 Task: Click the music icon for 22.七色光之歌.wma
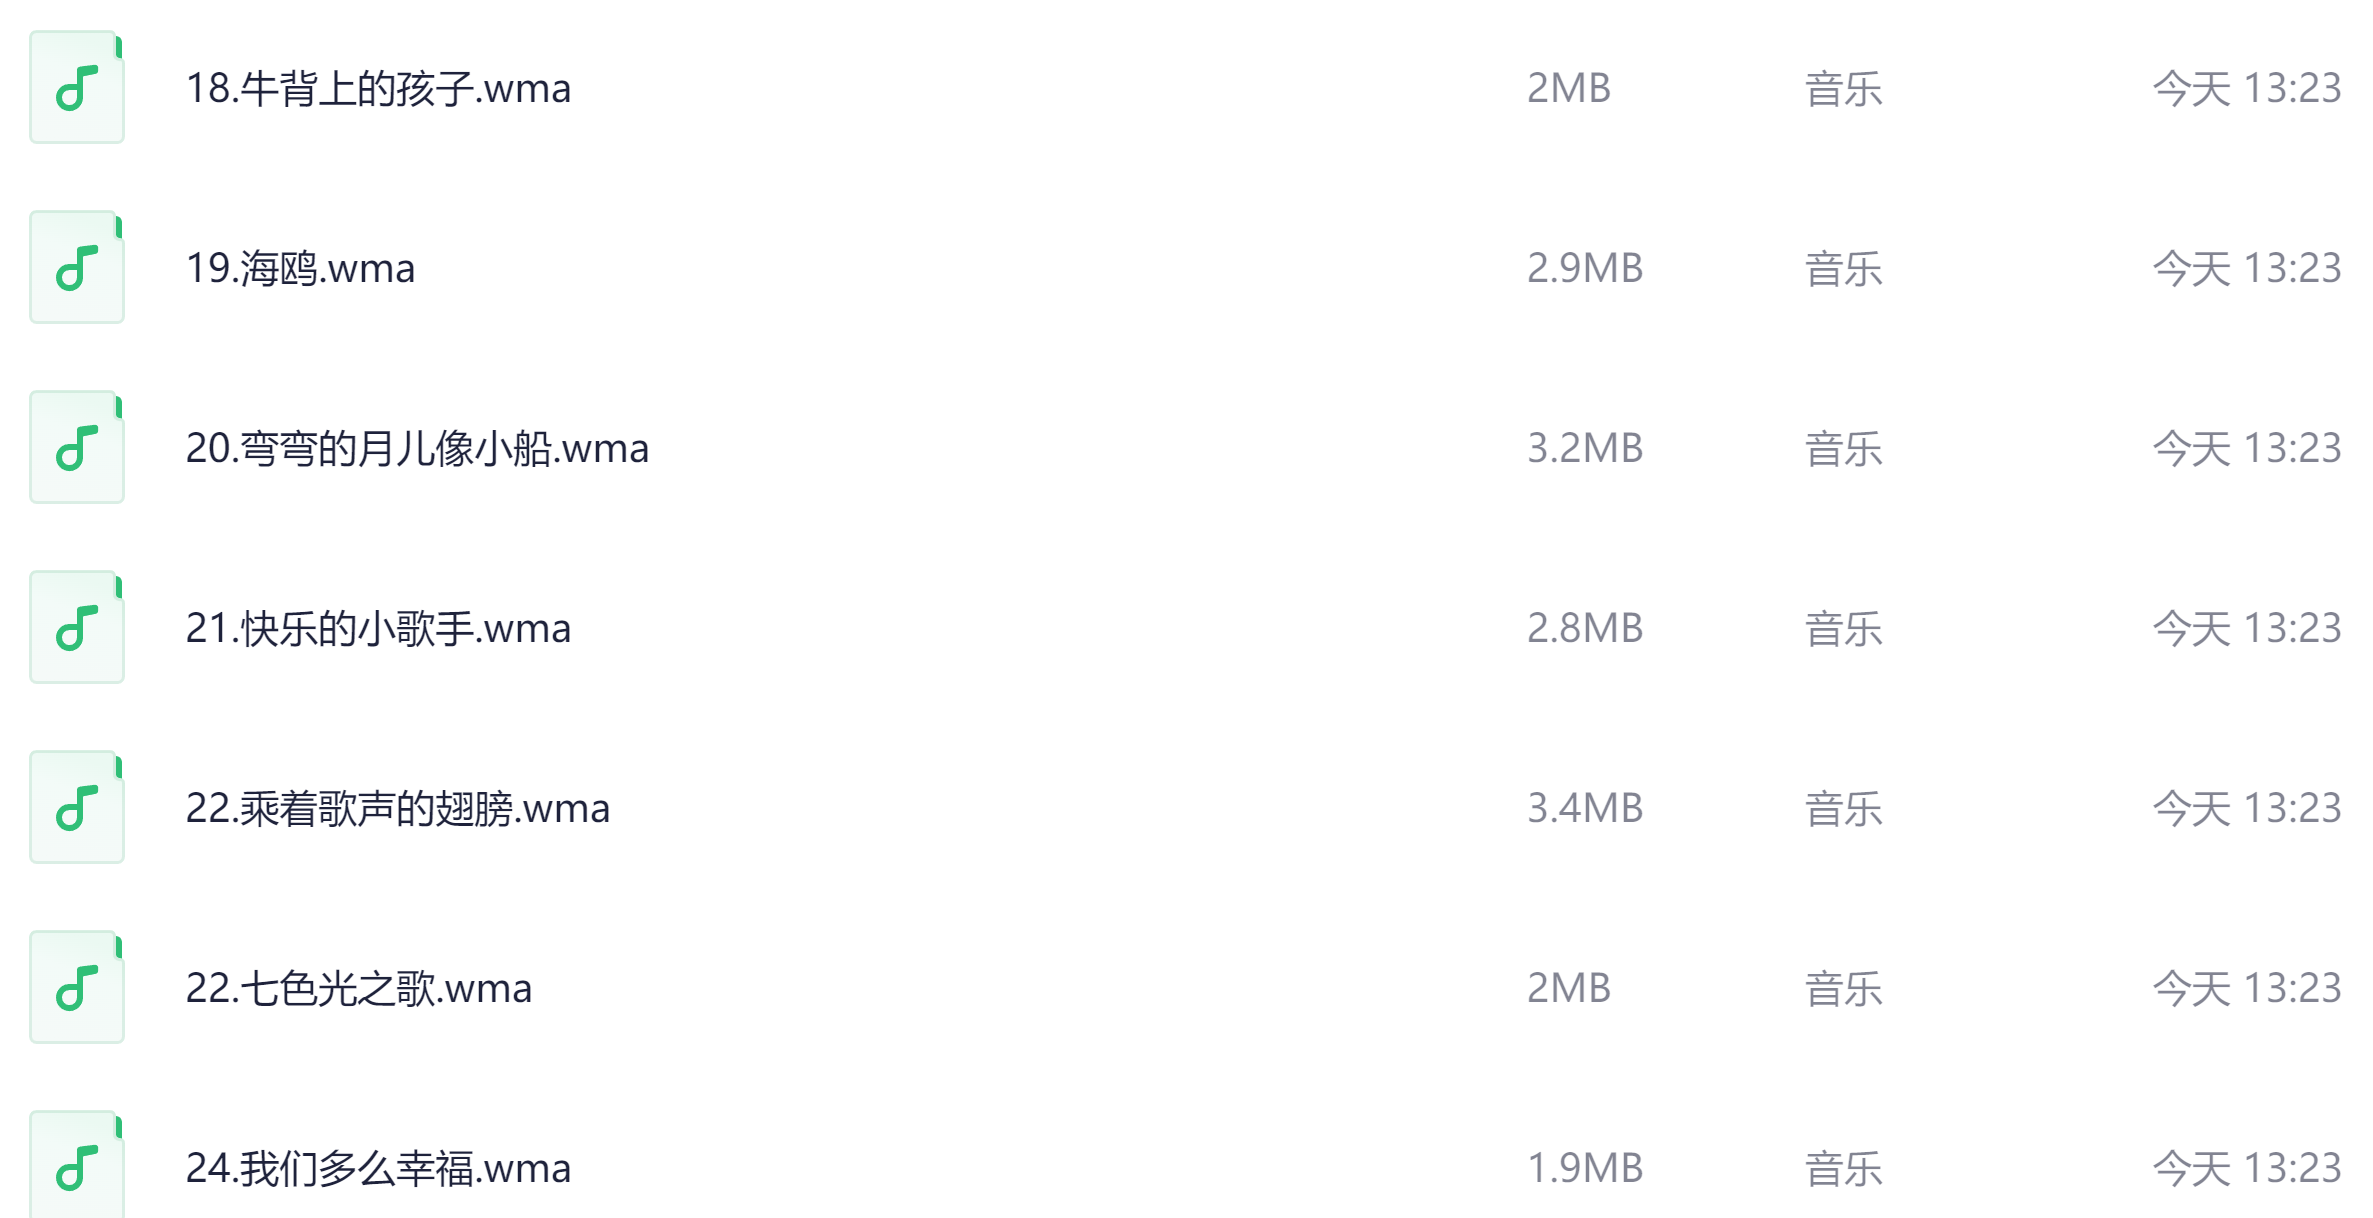coord(77,988)
